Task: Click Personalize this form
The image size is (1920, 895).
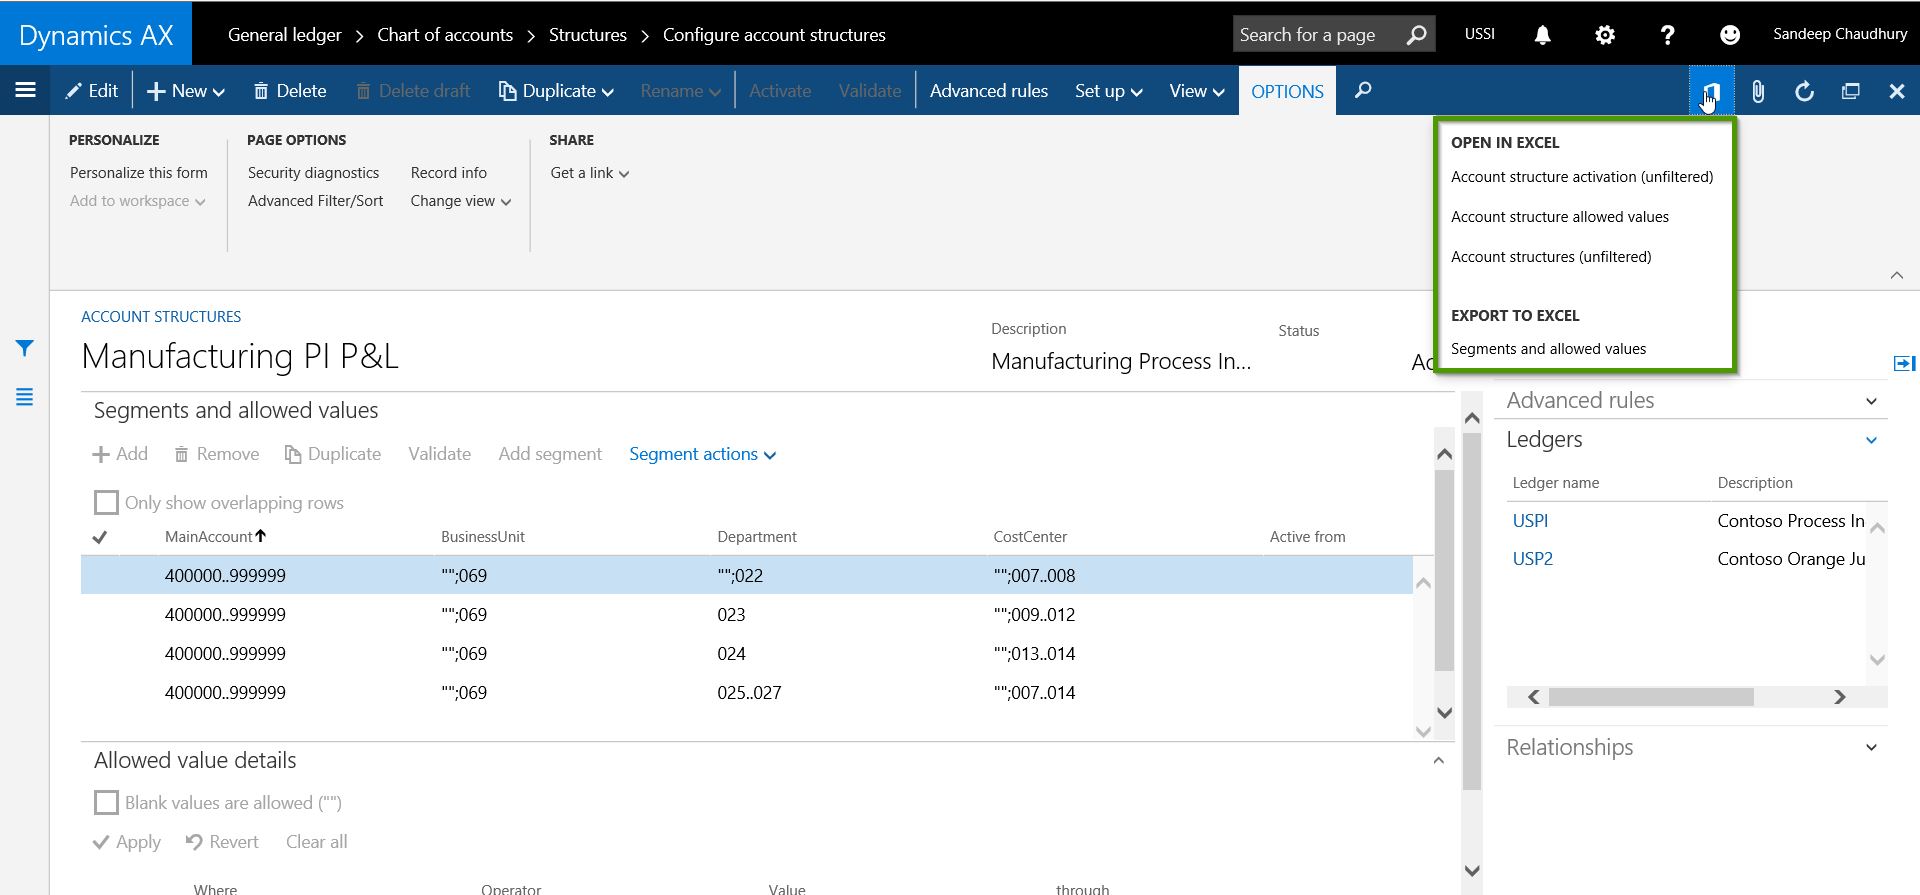Action: point(139,173)
